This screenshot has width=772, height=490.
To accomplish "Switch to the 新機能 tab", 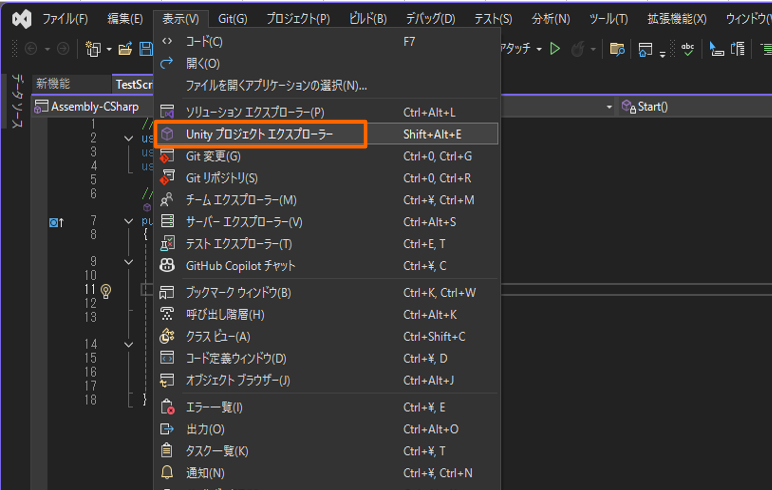I will pyautogui.click(x=53, y=84).
